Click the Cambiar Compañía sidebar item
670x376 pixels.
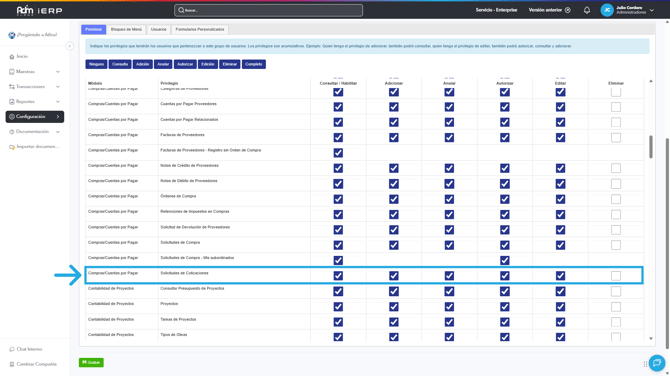(x=33, y=364)
